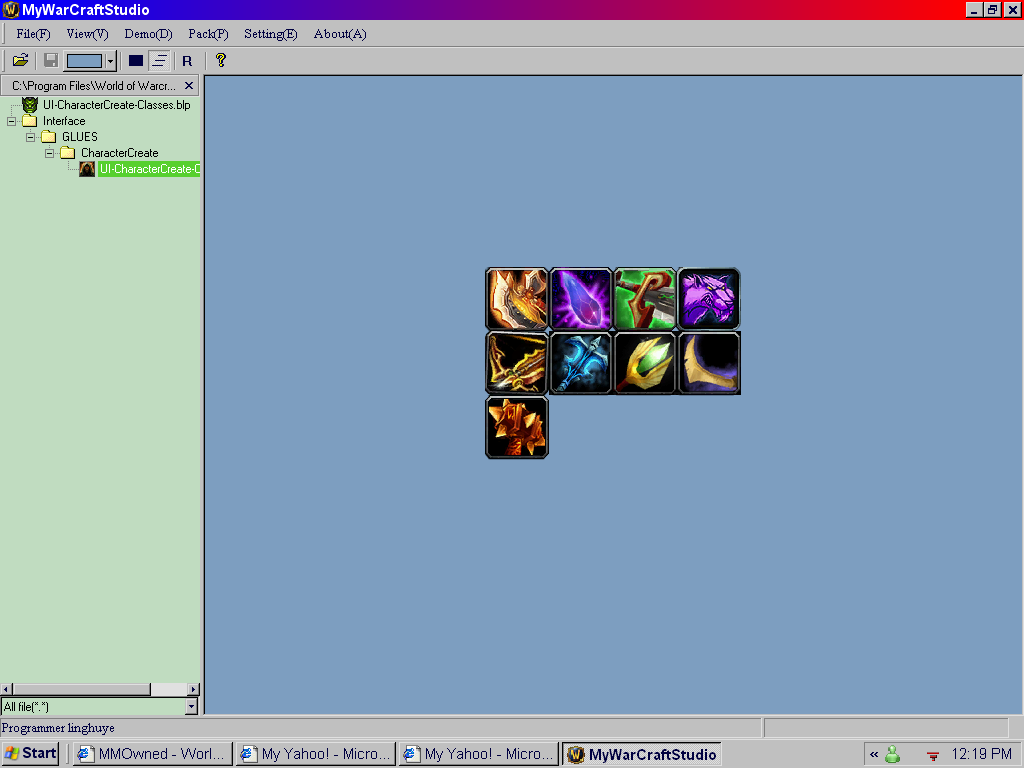1024x768 pixels.
Task: Select the Priest green-gem staff class icon
Action: (645, 363)
